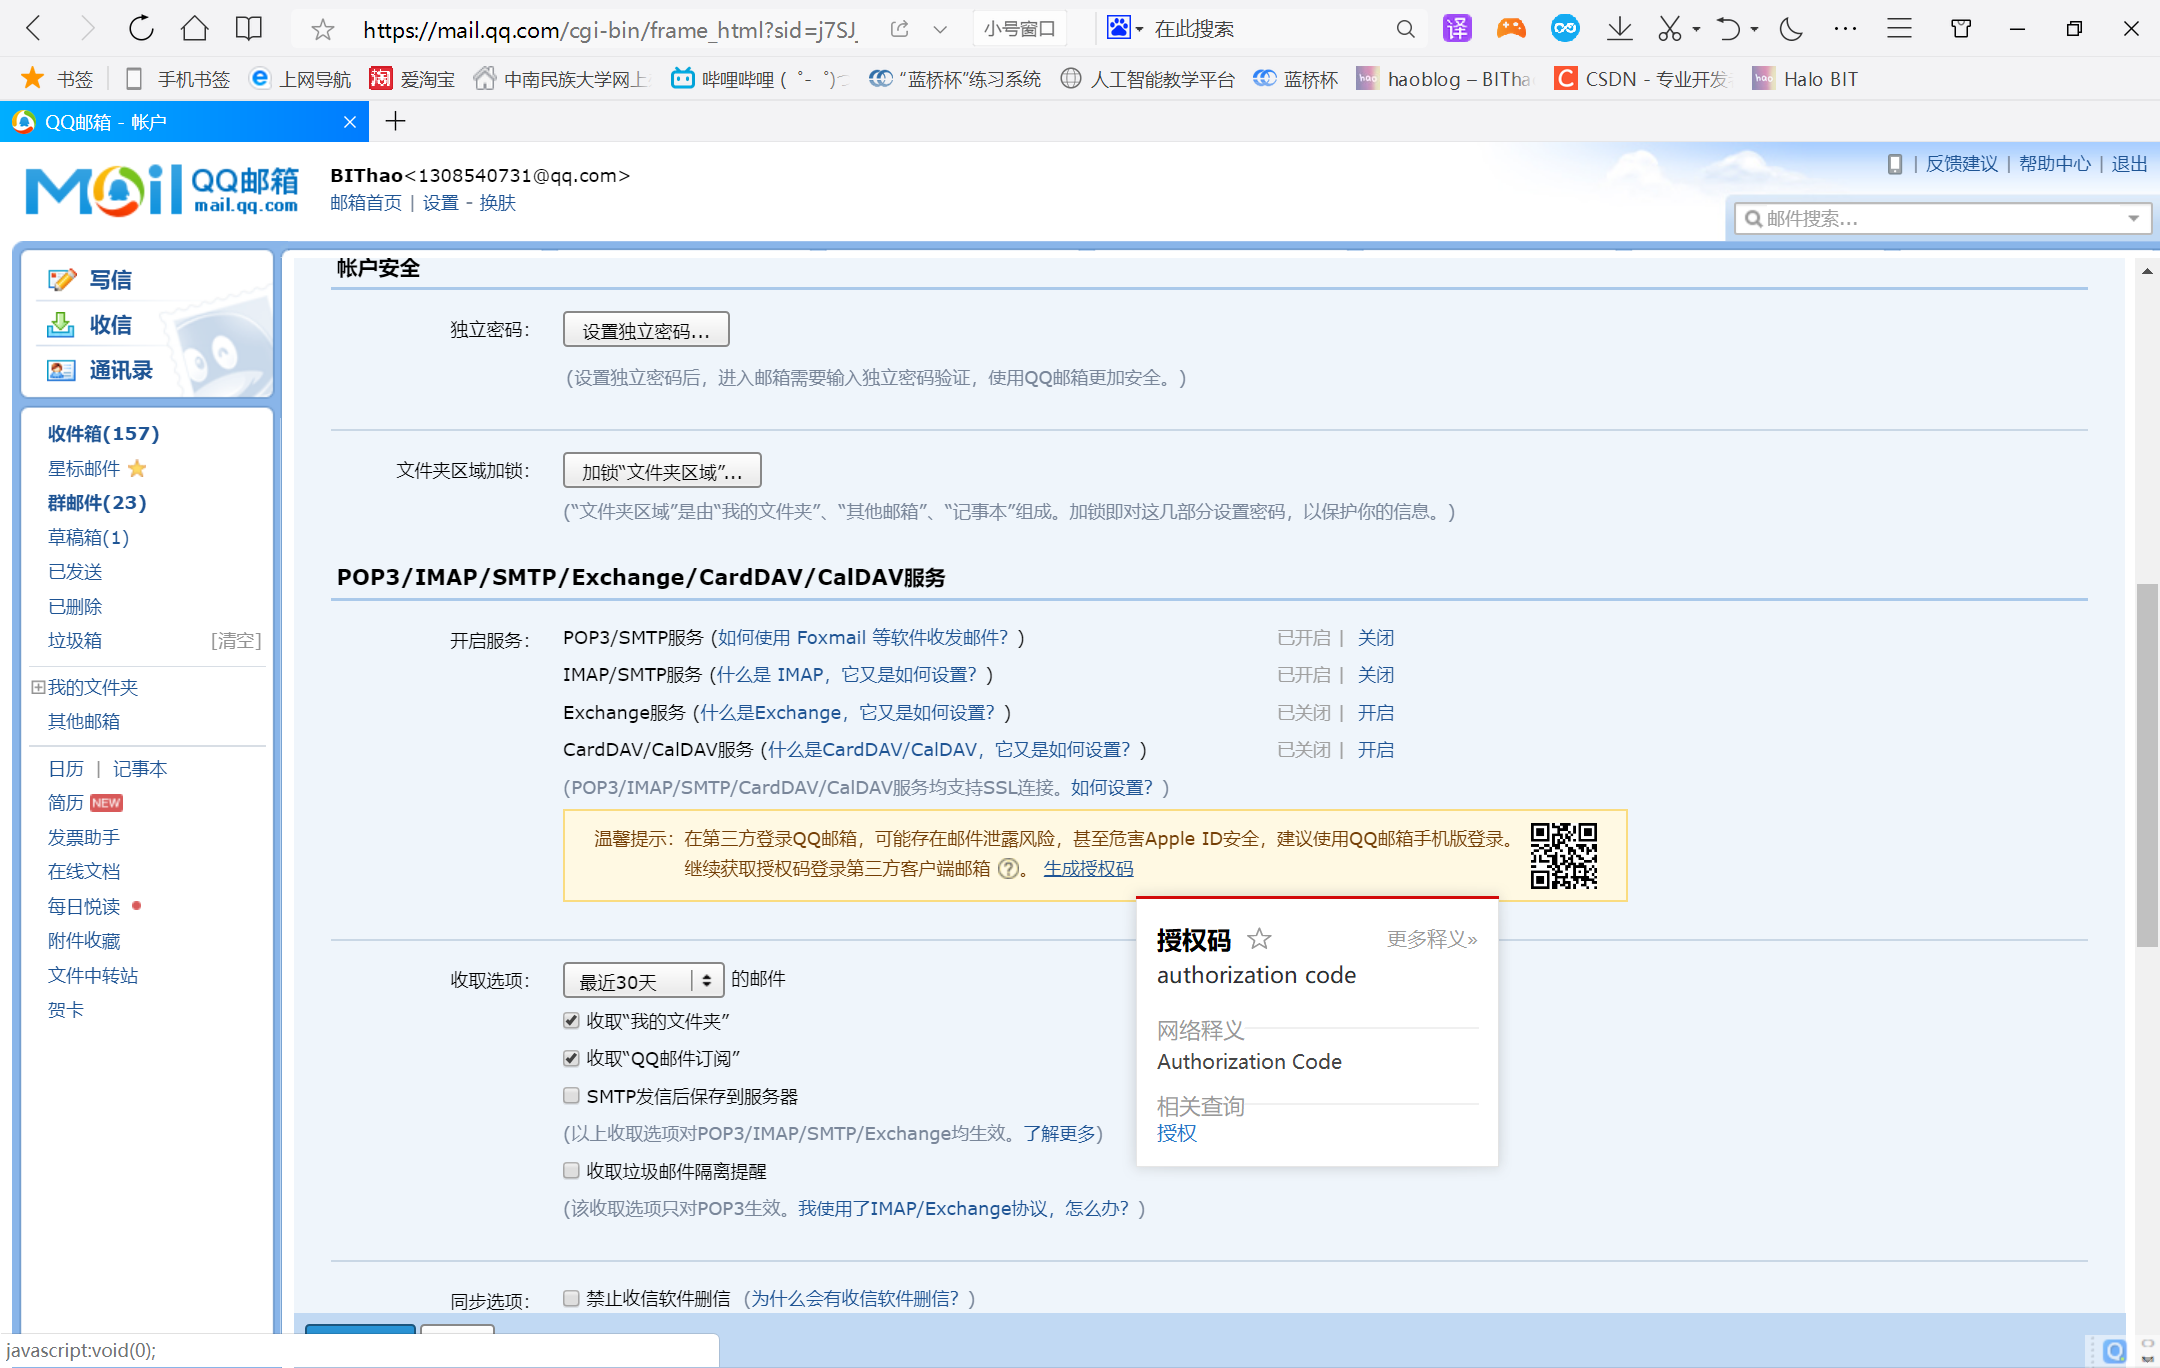Click 关闭 for IMAP/SMTP service

[1376, 674]
